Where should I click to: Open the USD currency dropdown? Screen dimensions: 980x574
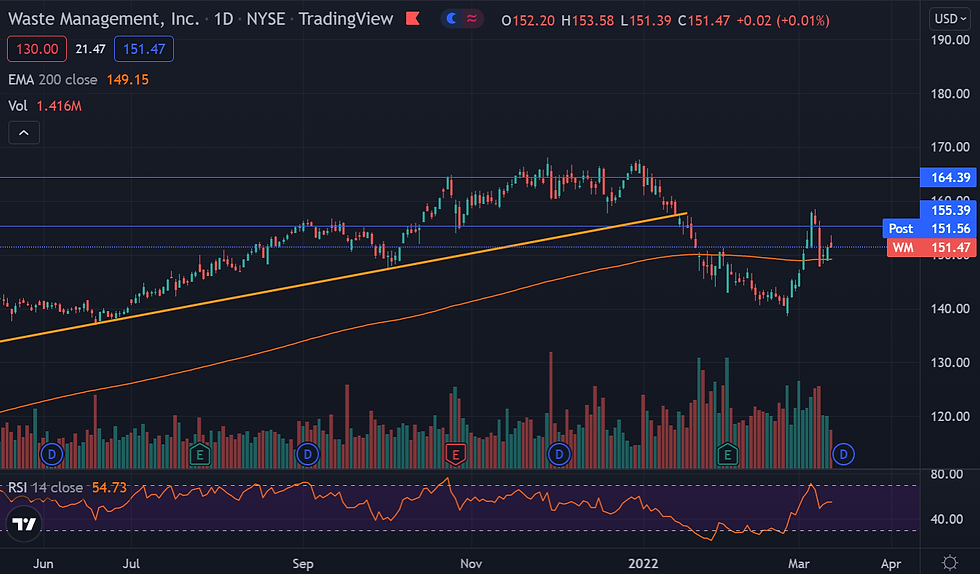pos(951,19)
